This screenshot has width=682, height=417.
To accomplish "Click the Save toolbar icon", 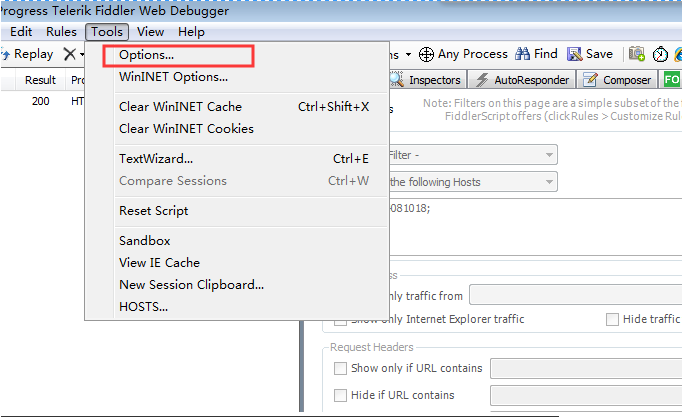I will point(574,54).
